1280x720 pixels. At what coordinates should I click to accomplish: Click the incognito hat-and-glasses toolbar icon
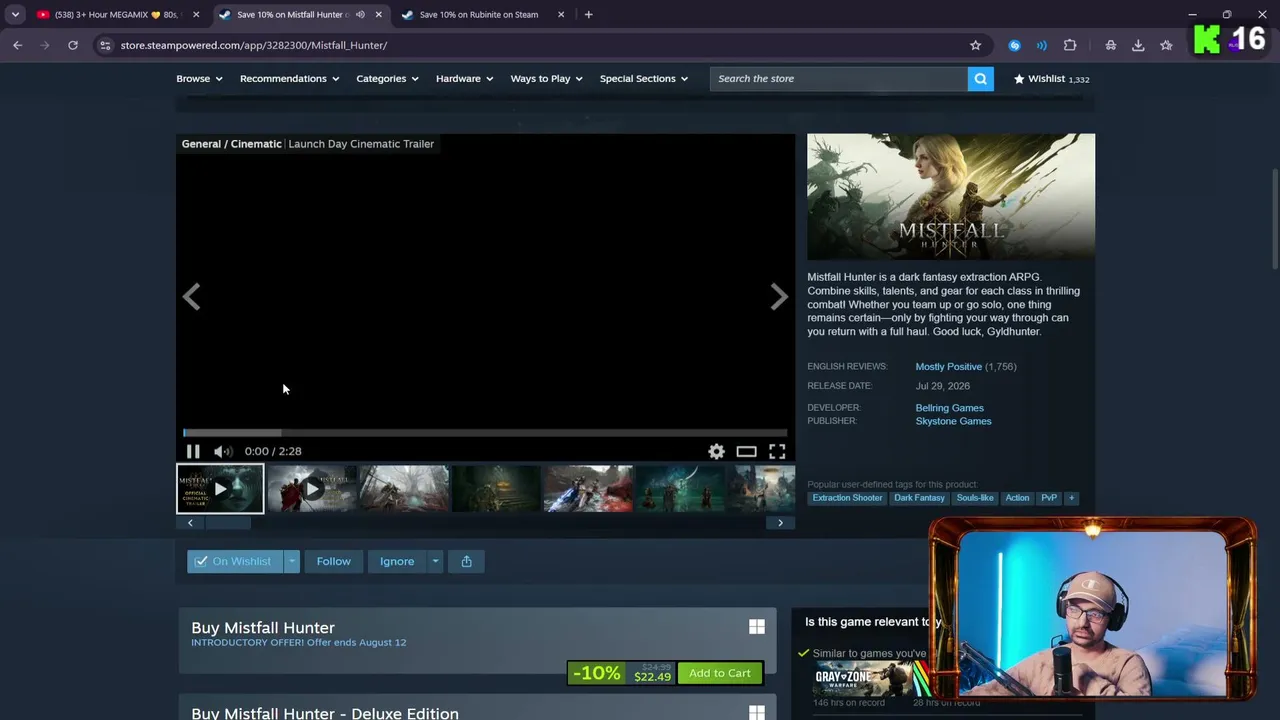point(1110,45)
